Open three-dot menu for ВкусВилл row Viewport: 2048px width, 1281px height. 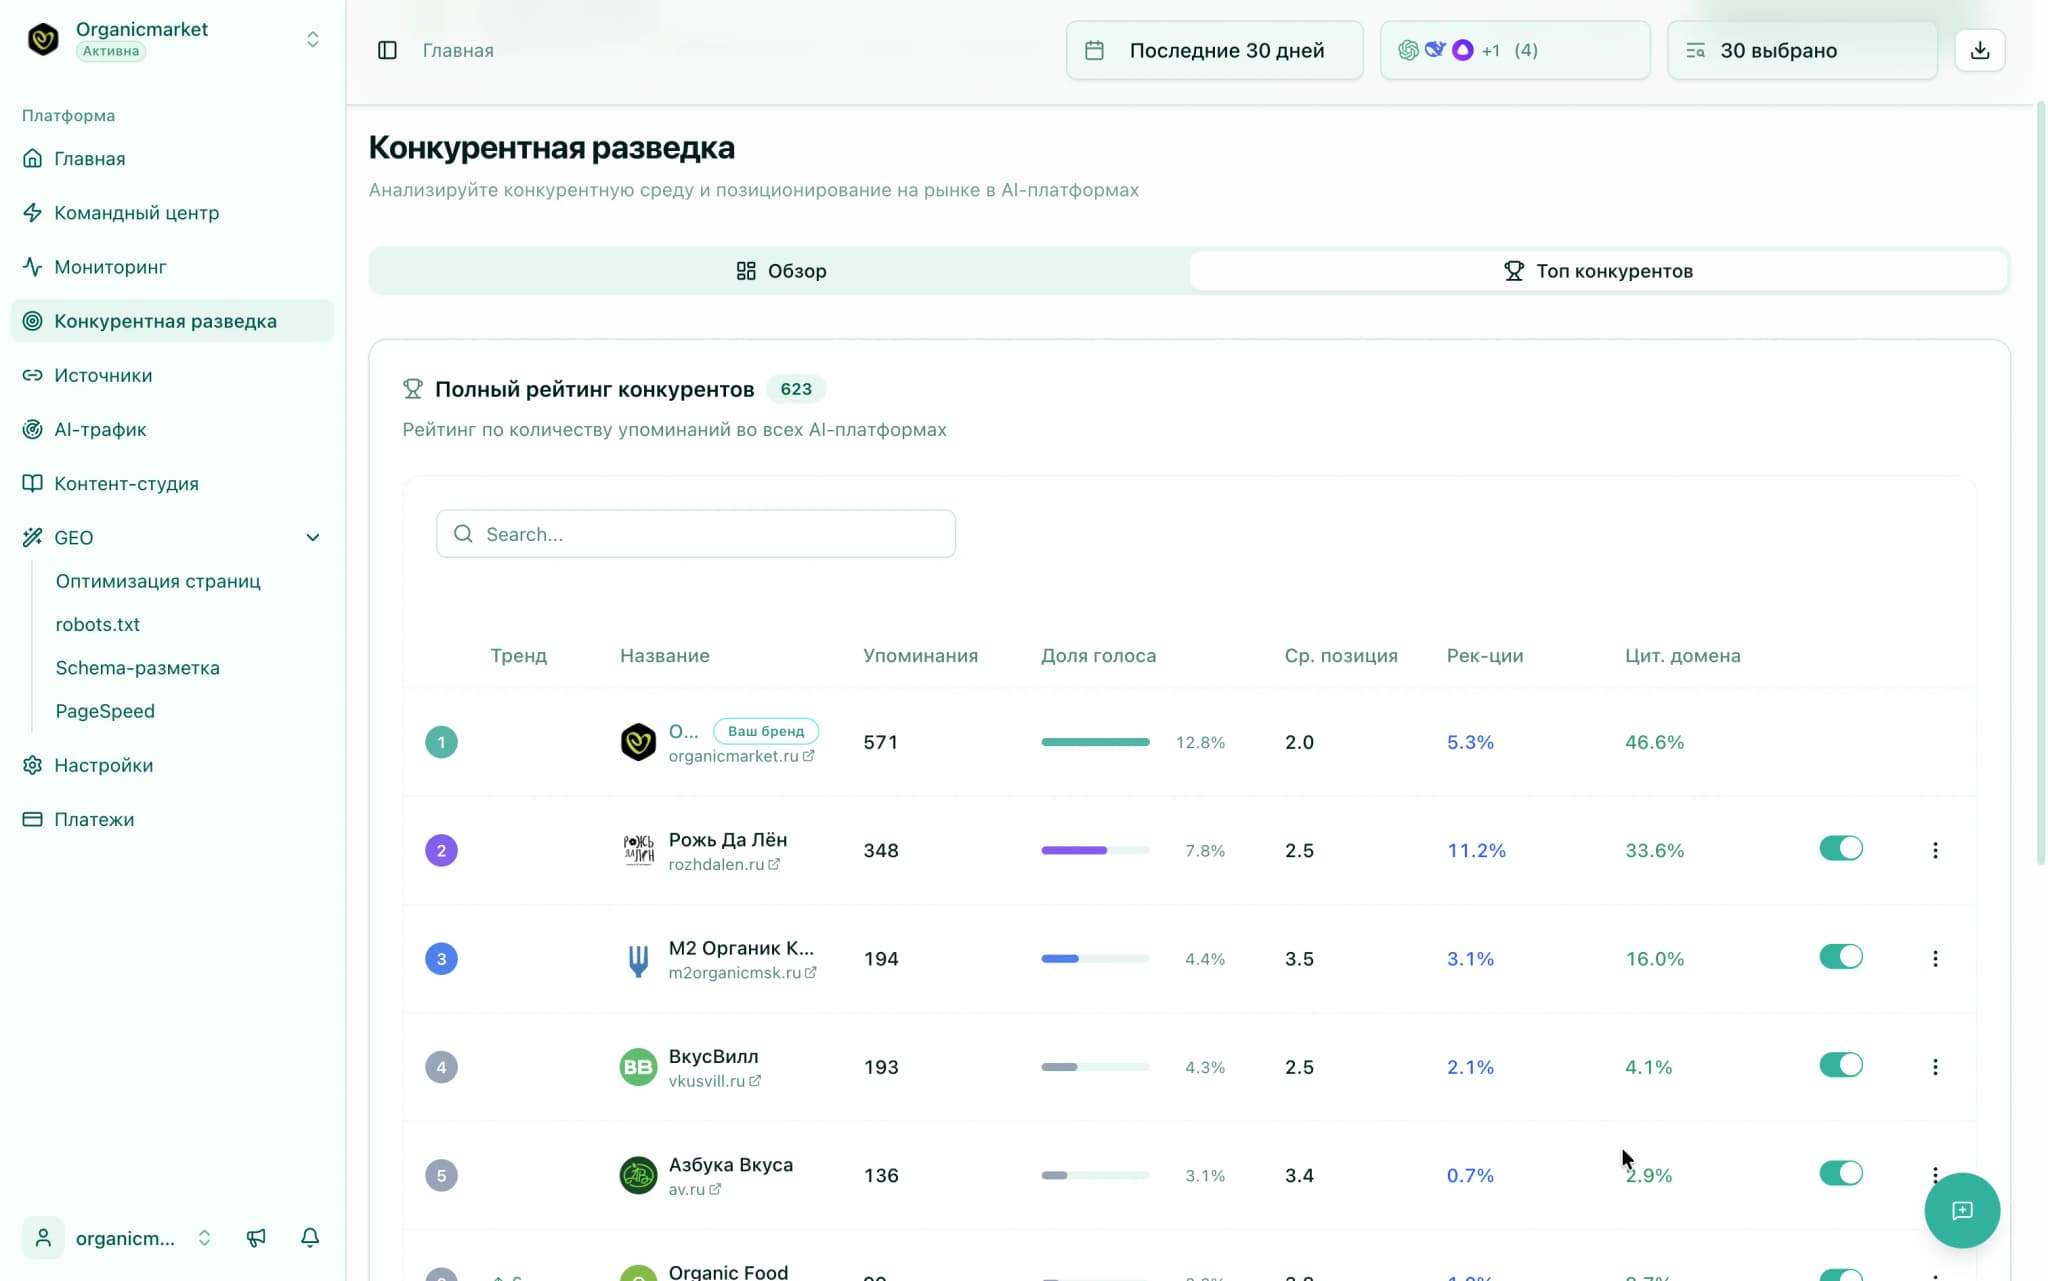(1935, 1067)
